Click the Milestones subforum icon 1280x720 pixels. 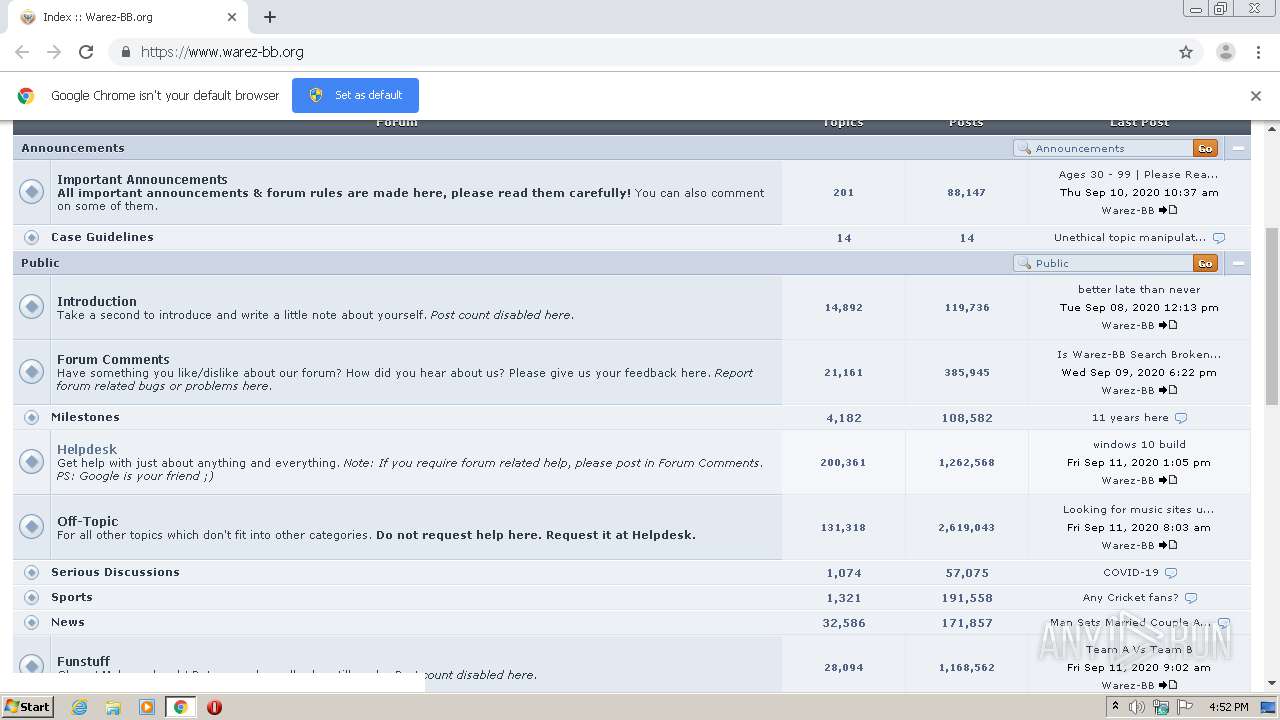31,417
